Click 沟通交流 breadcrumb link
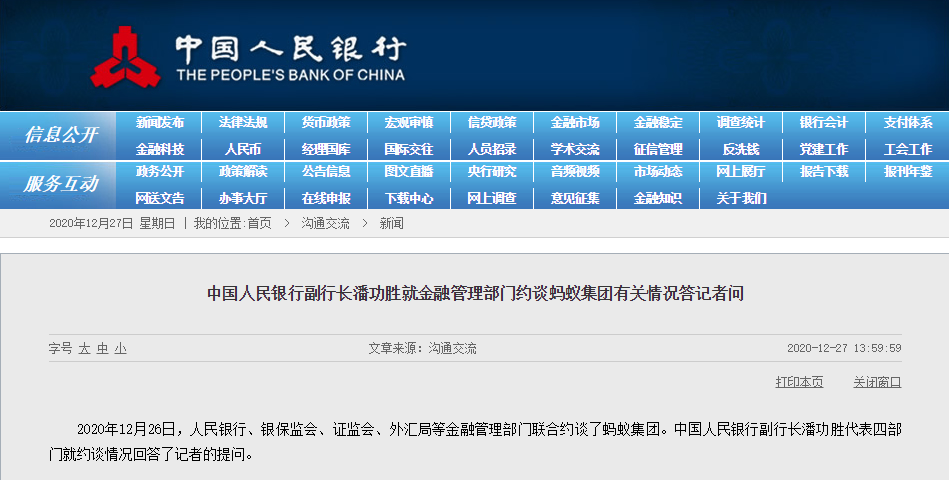This screenshot has height=480, width=949. click(x=325, y=223)
